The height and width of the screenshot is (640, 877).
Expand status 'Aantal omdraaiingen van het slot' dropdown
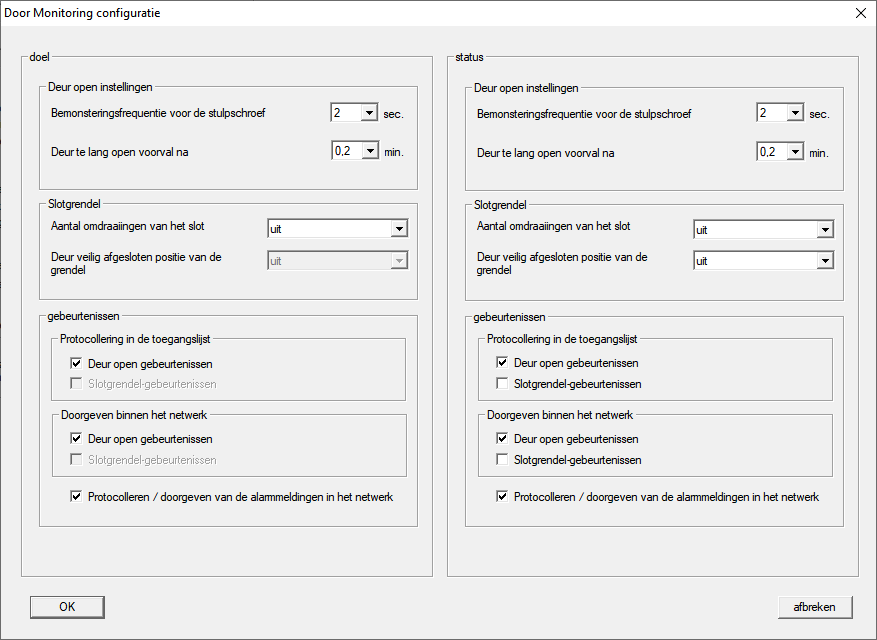[824, 230]
